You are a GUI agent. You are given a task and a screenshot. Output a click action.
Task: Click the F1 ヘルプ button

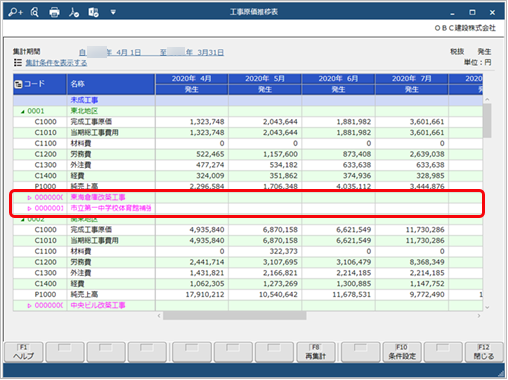point(24,352)
